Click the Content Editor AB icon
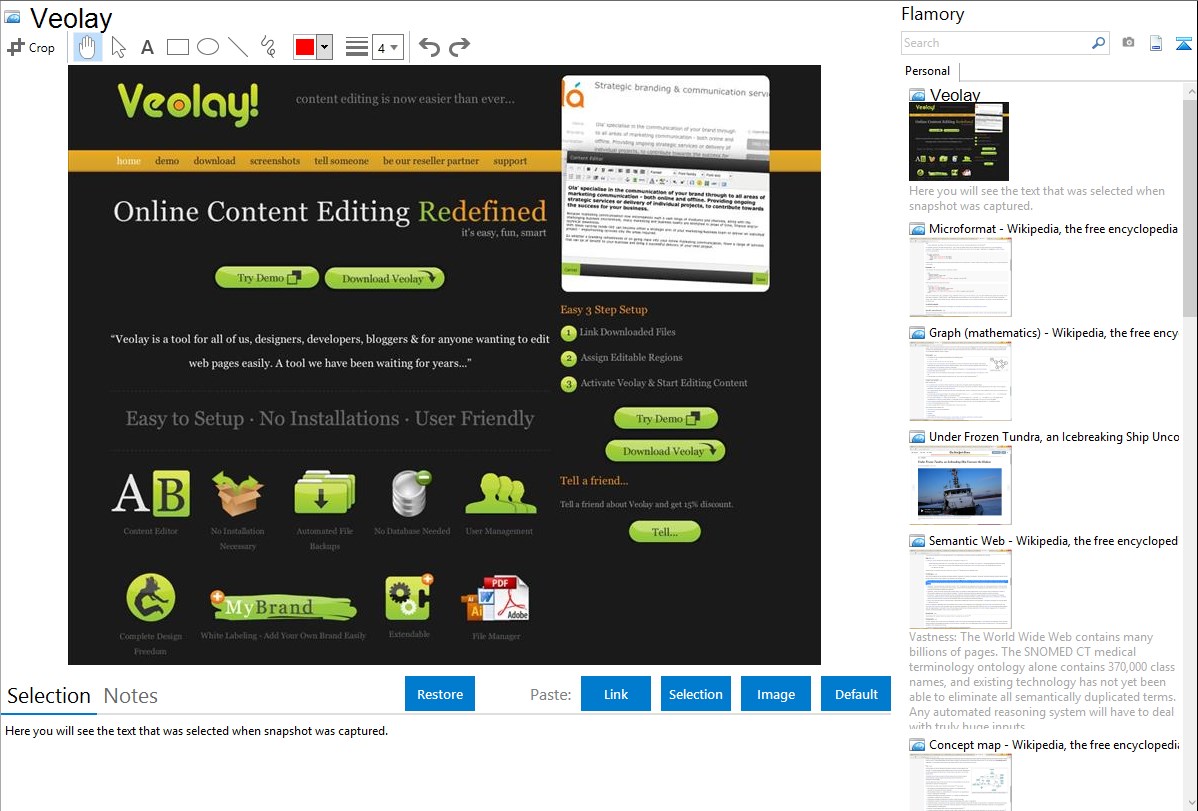 151,494
